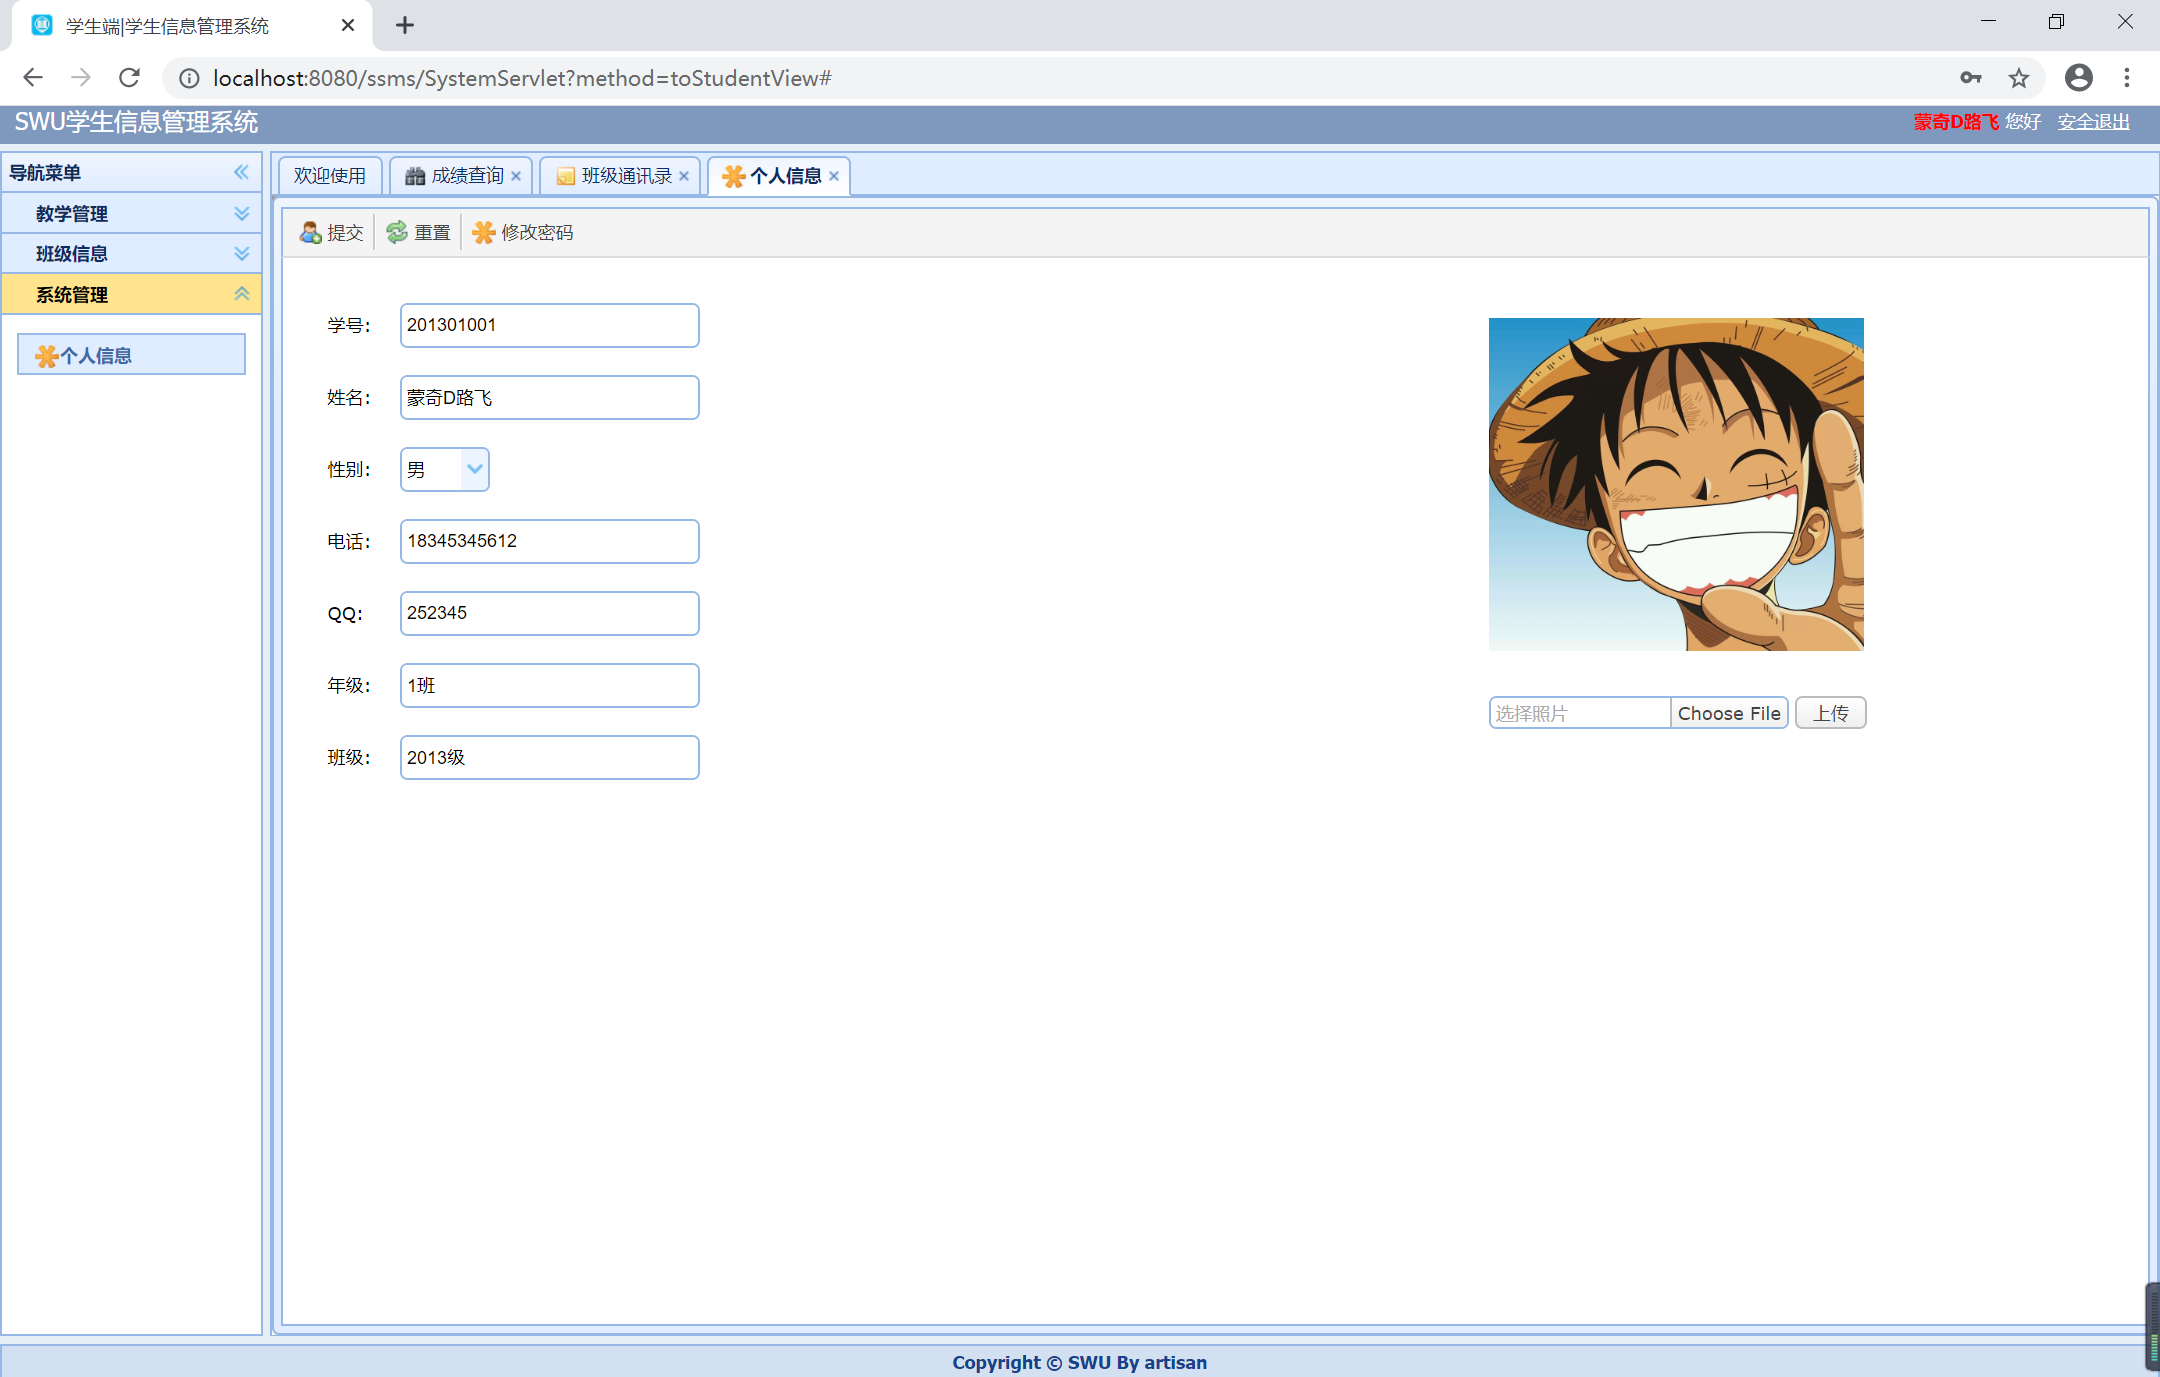Open the 修改密码 change password dialog
The width and height of the screenshot is (2160, 1377).
523,232
